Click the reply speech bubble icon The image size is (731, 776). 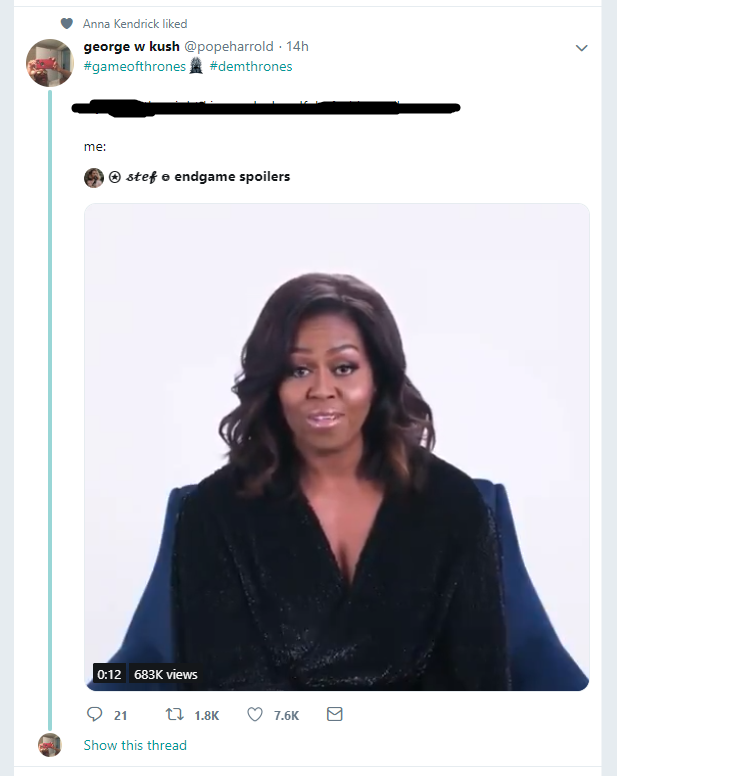[95, 715]
